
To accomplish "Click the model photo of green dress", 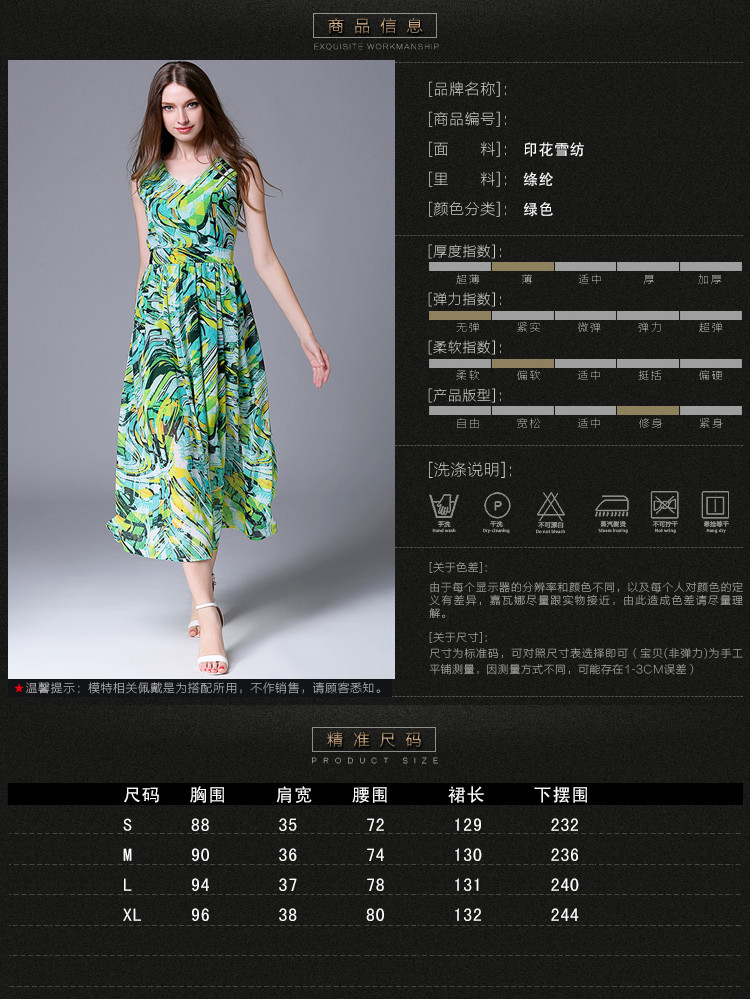I will pyautogui.click(x=201, y=370).
